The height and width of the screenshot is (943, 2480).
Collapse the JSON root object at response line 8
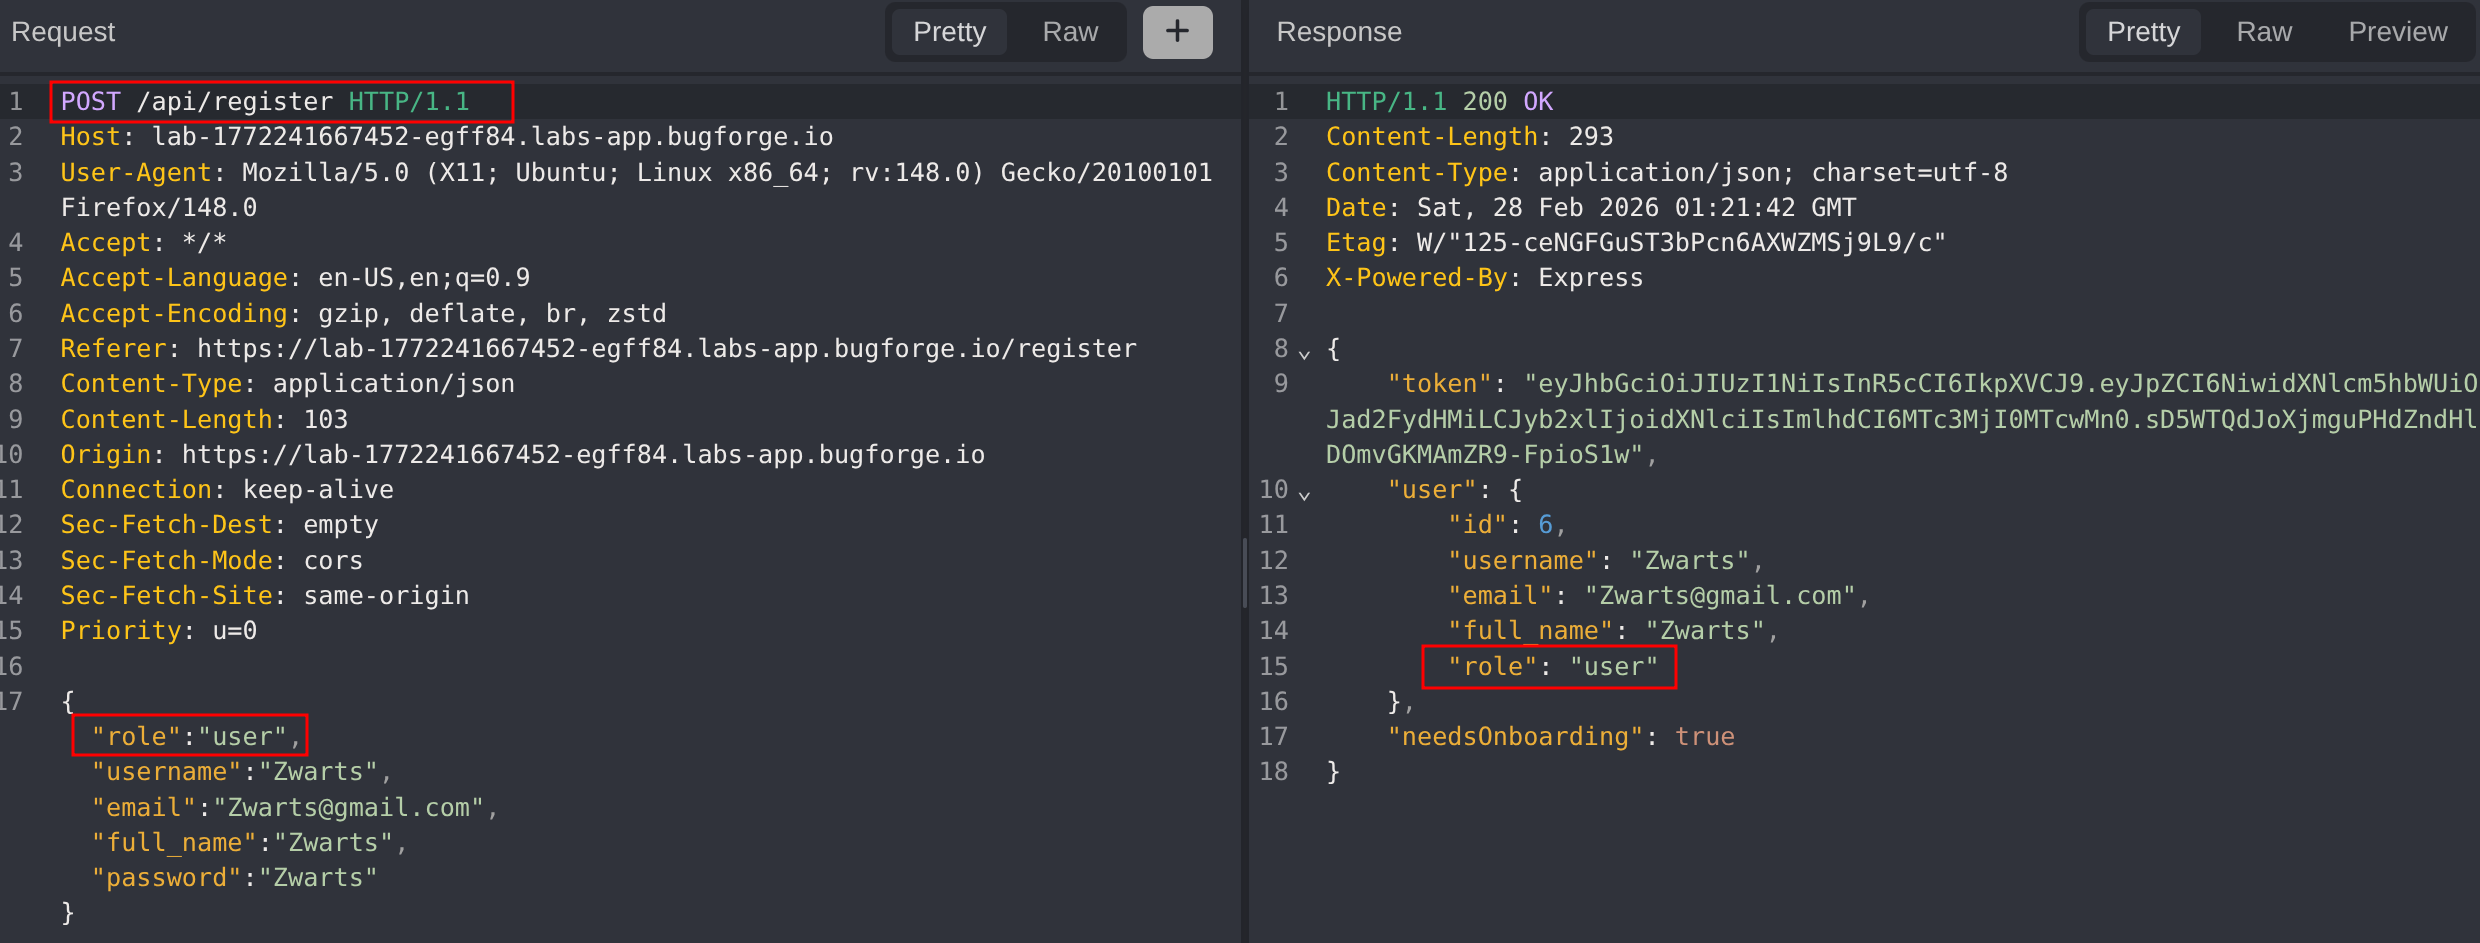(1304, 353)
